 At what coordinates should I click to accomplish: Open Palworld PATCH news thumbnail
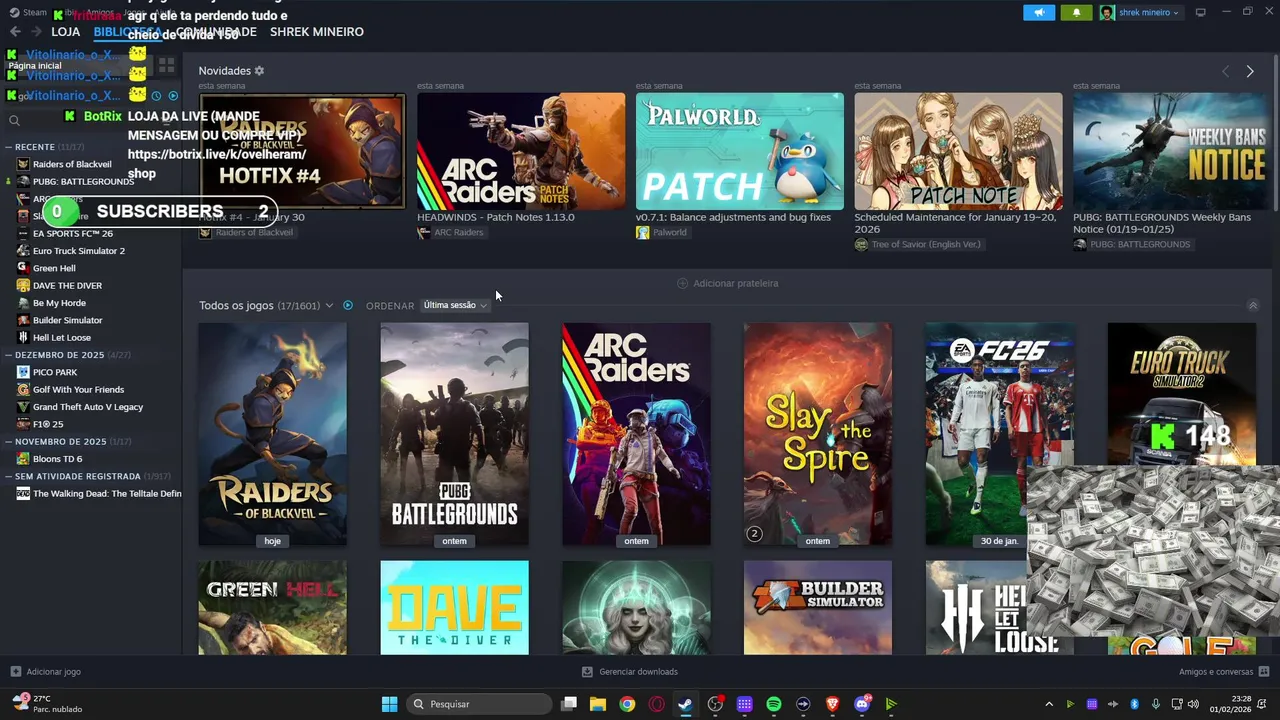point(740,151)
